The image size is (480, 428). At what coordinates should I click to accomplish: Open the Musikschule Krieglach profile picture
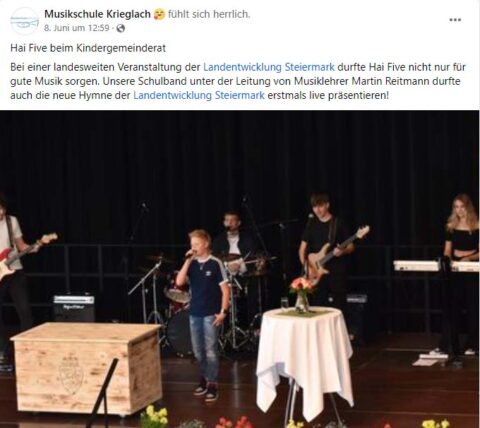click(x=24, y=21)
